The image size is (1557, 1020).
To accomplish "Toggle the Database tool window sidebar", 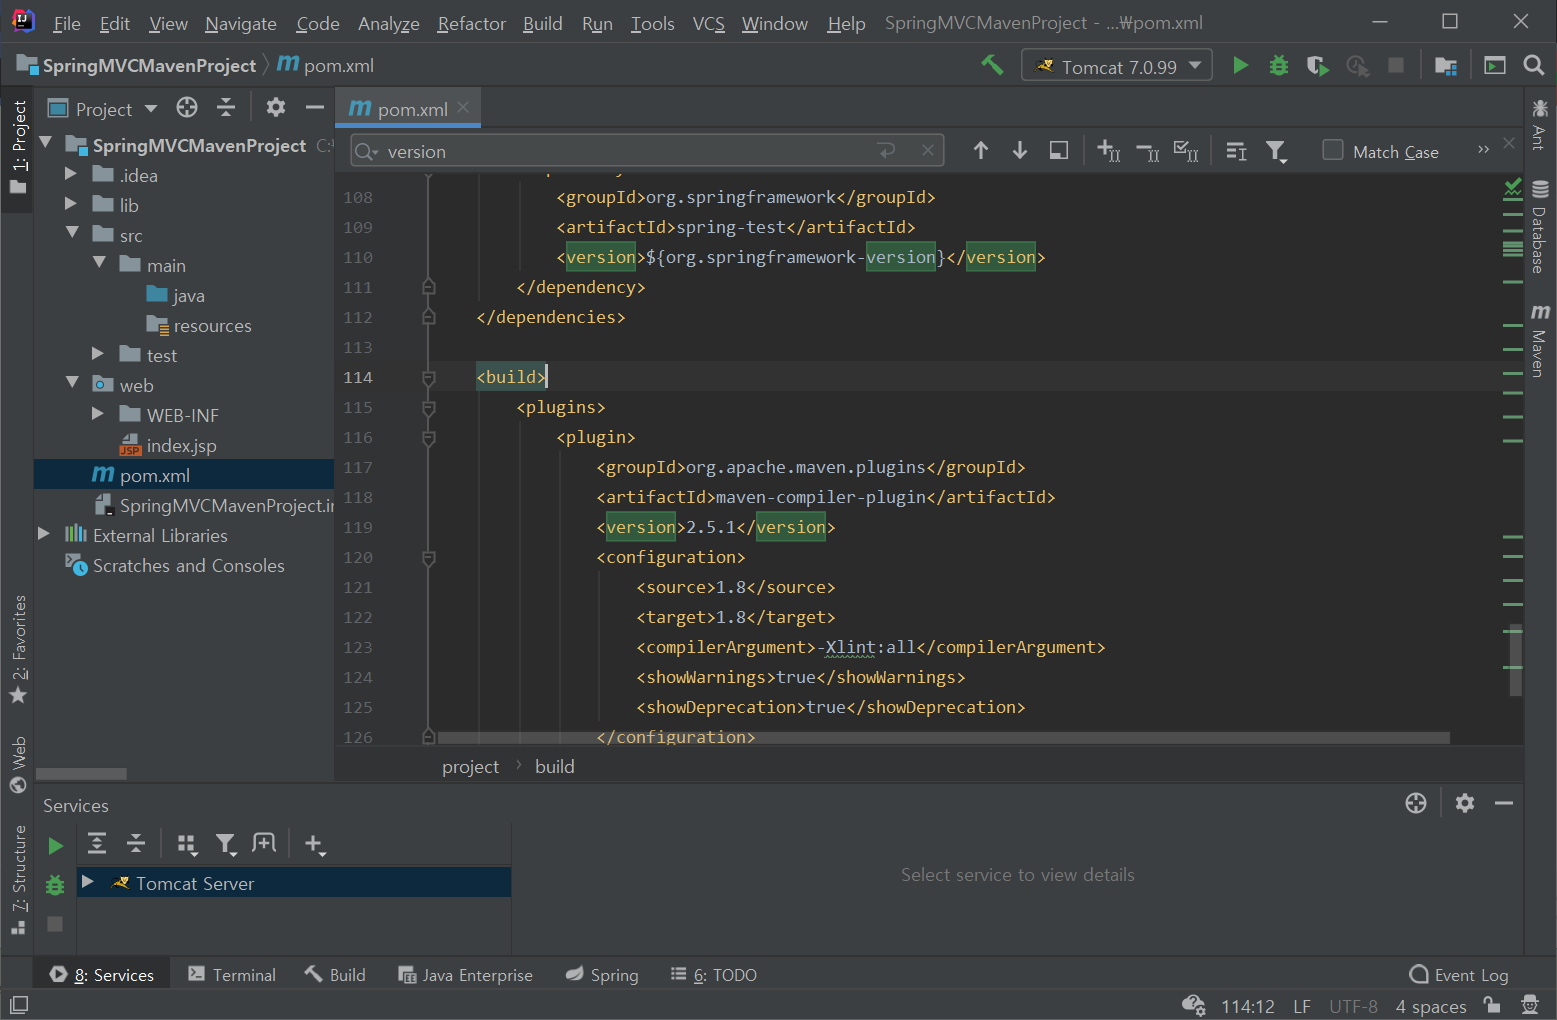I will pos(1539,228).
